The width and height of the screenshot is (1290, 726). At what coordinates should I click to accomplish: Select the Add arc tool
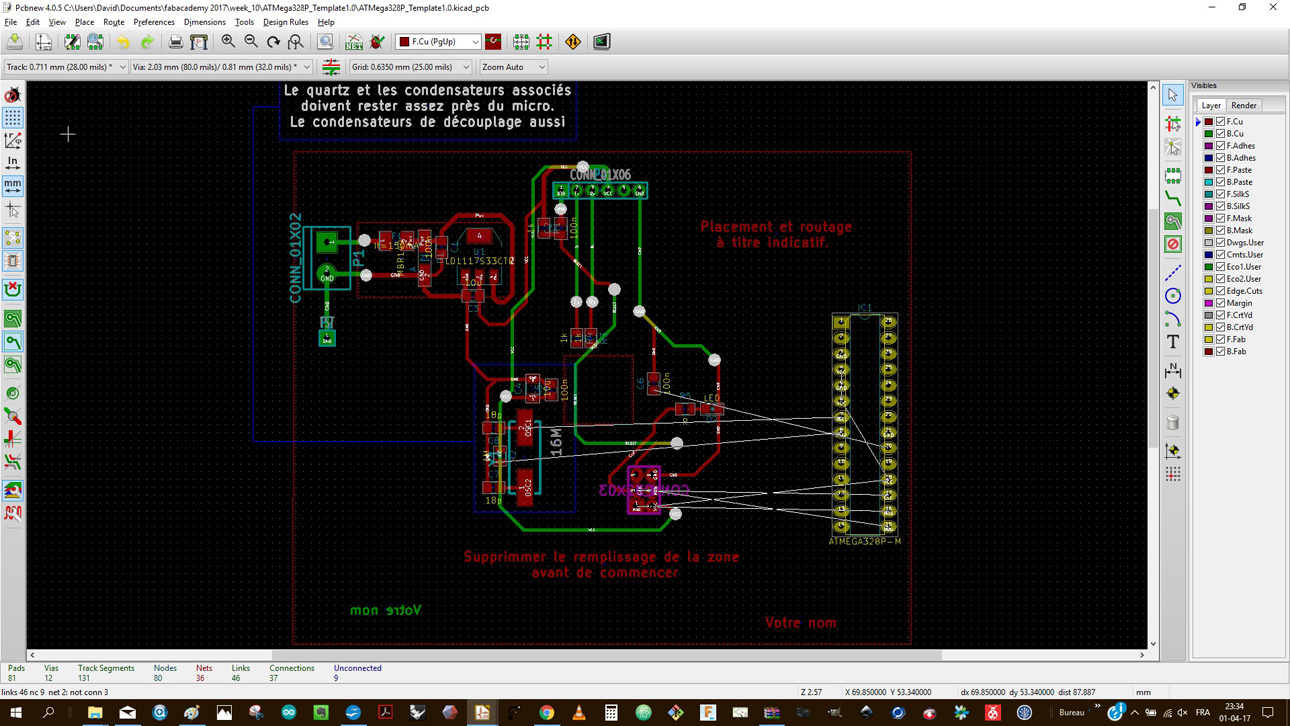1173,319
